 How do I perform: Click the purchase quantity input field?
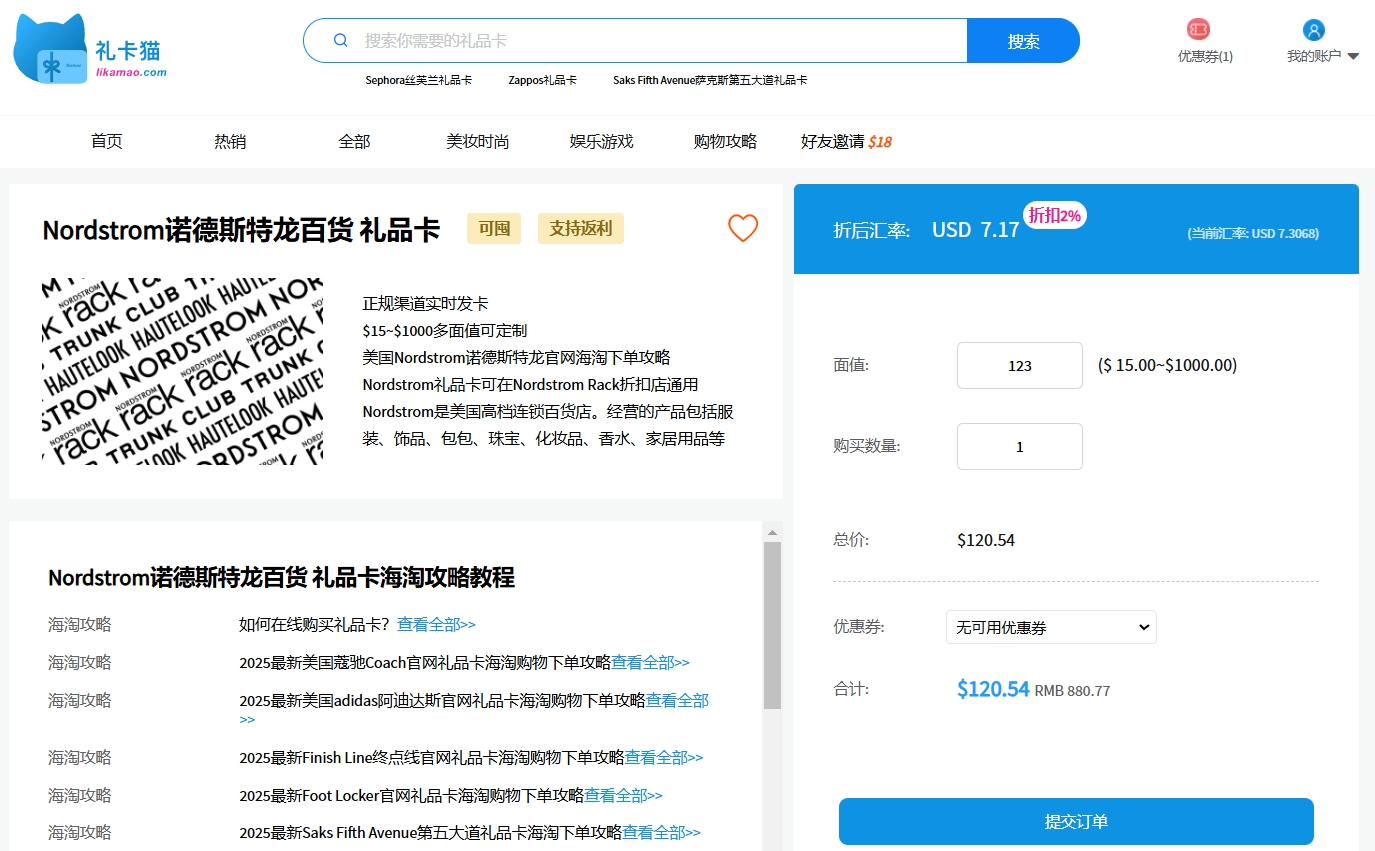(1019, 447)
